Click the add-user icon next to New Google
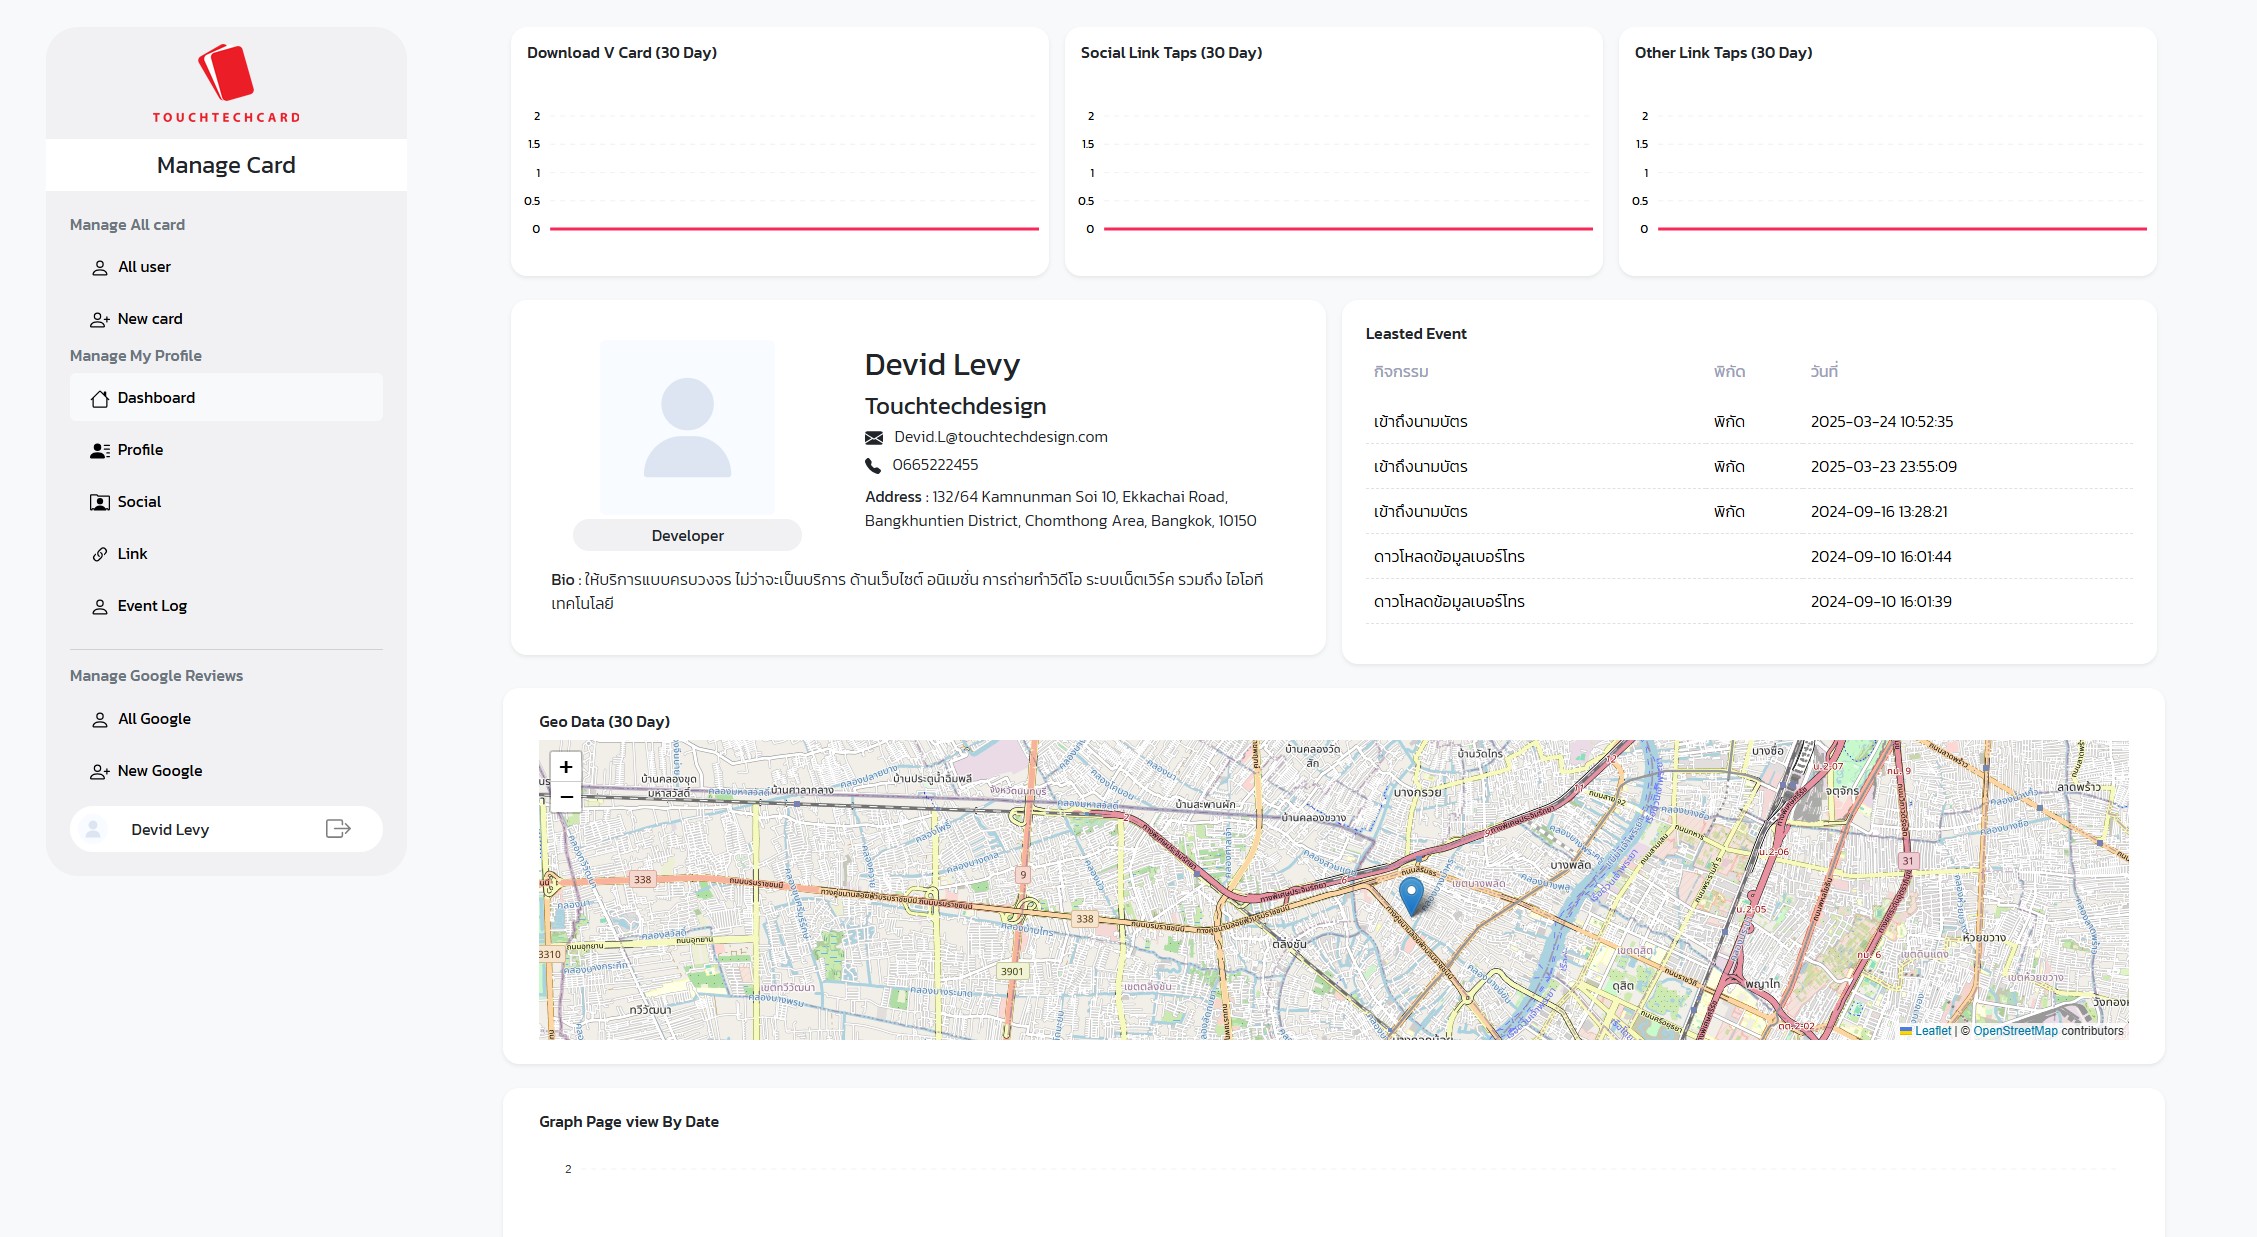 (x=100, y=772)
